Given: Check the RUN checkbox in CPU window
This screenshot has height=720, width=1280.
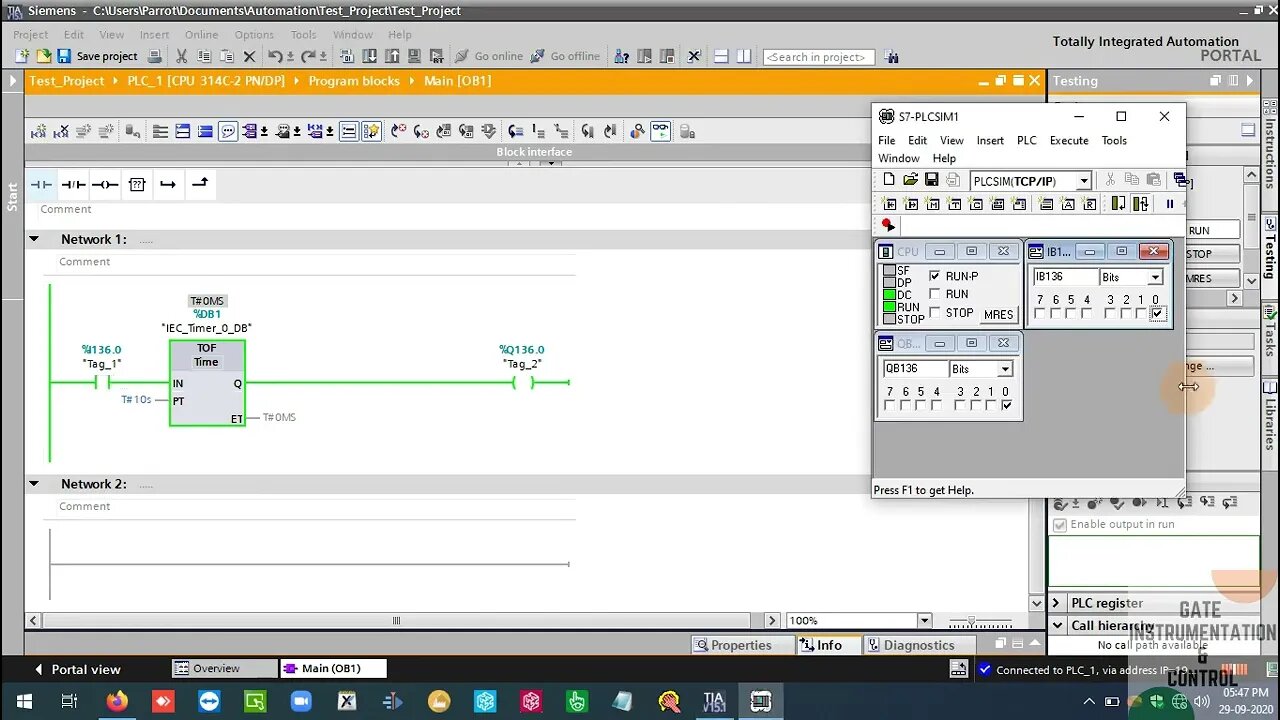Looking at the screenshot, I should [x=934, y=294].
